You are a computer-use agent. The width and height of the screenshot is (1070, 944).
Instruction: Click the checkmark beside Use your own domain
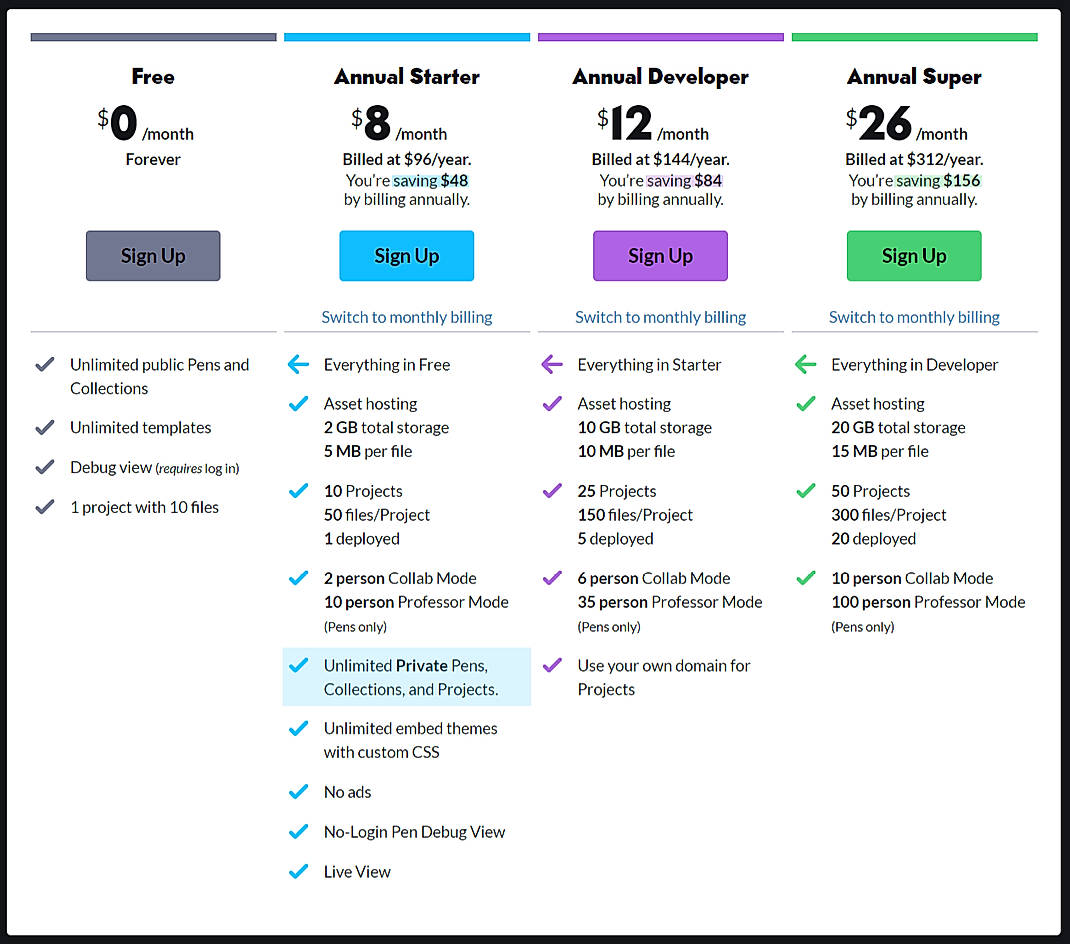point(552,665)
